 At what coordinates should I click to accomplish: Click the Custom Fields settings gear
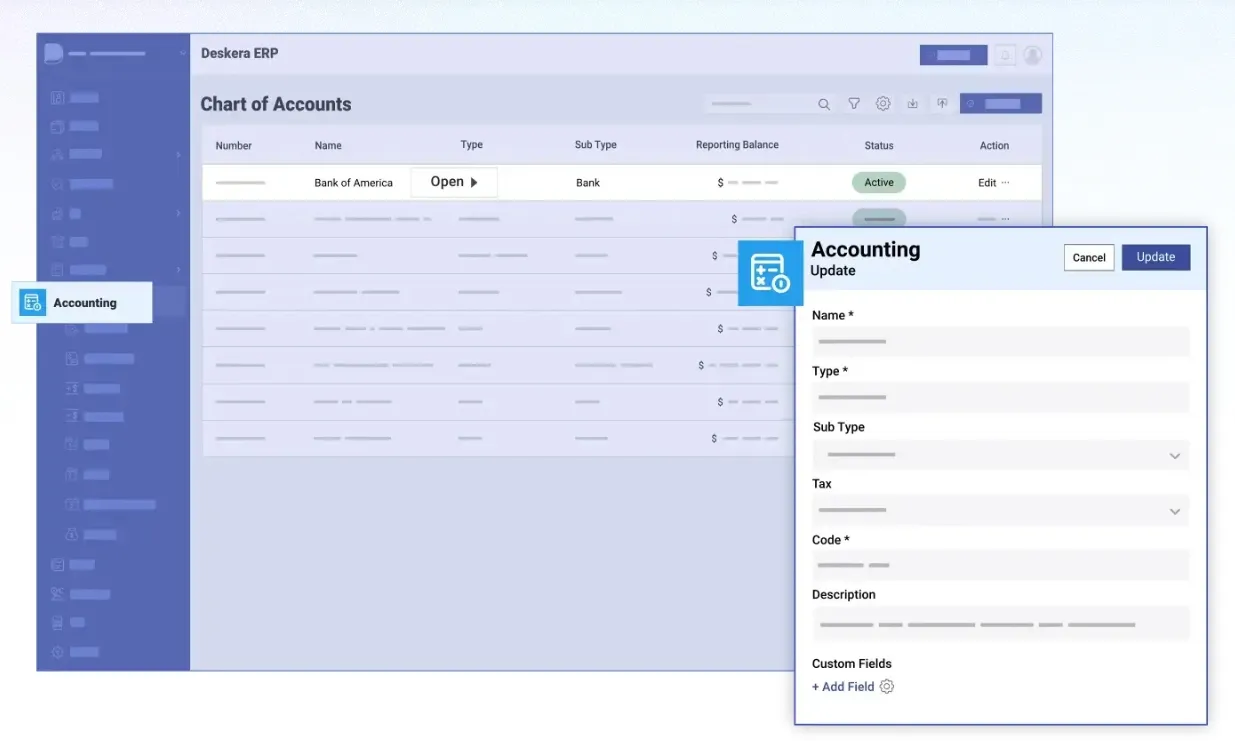tap(887, 687)
